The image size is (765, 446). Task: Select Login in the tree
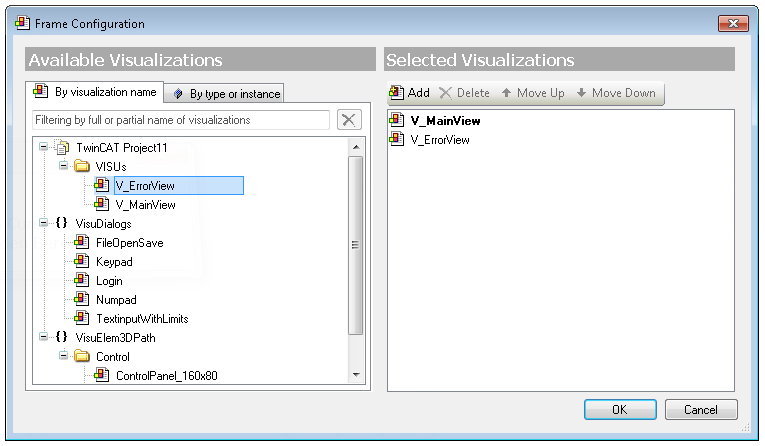coord(109,281)
